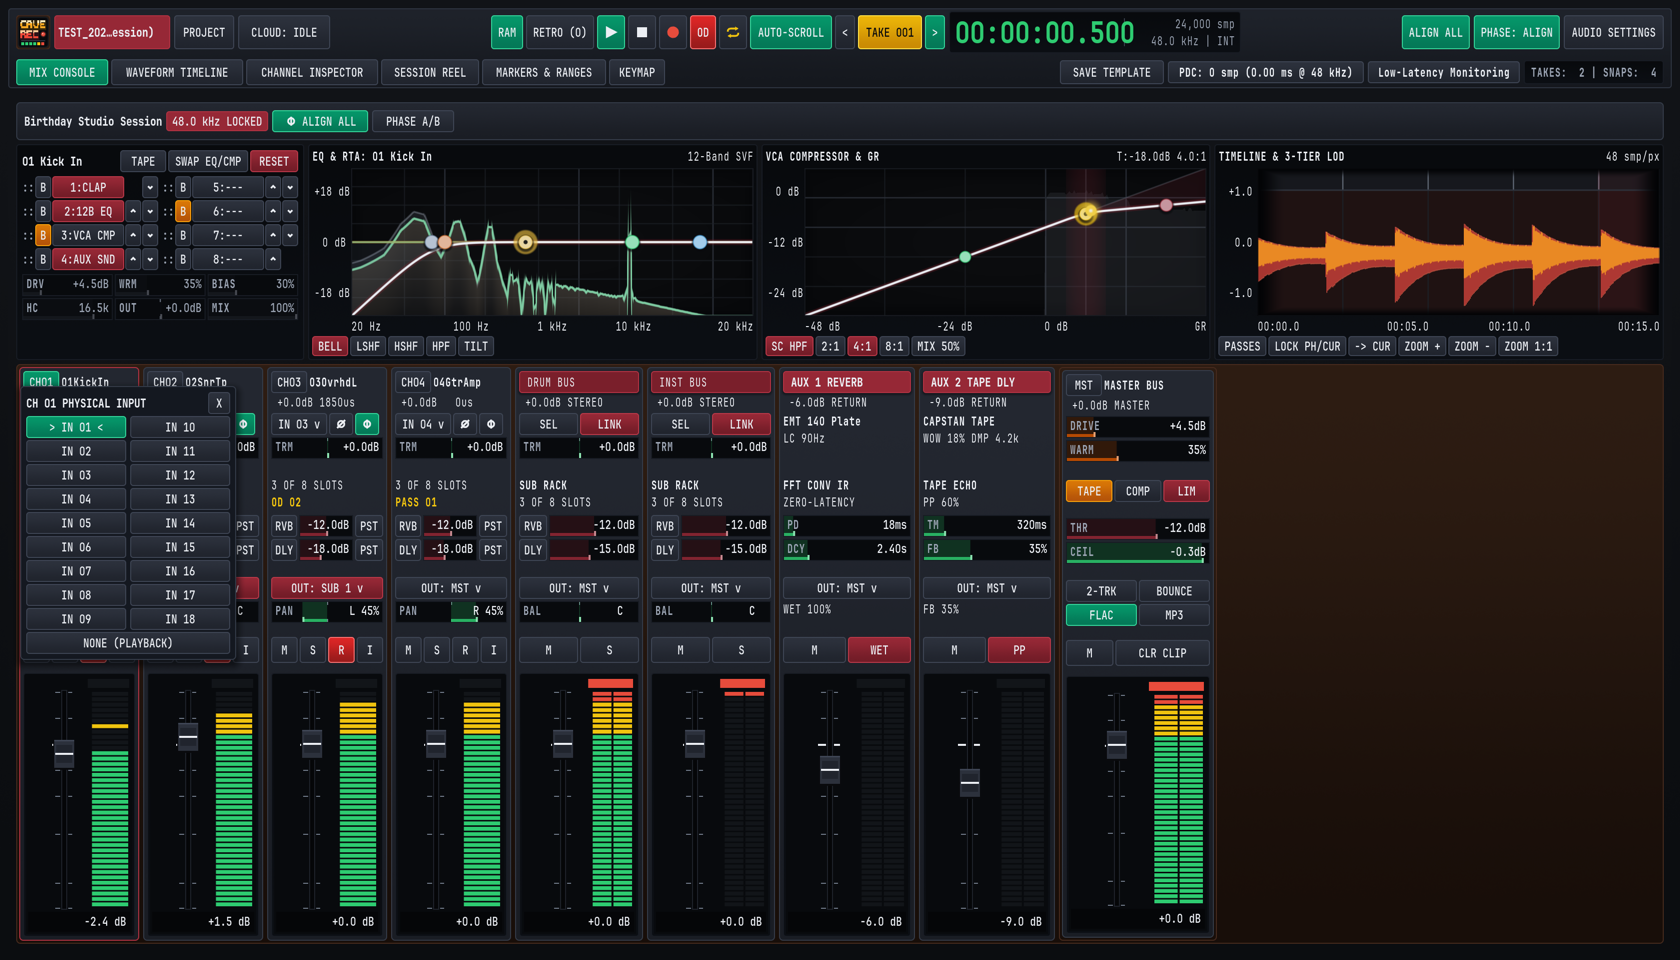
Task: Toggle the loop icon in transport
Action: 733,32
